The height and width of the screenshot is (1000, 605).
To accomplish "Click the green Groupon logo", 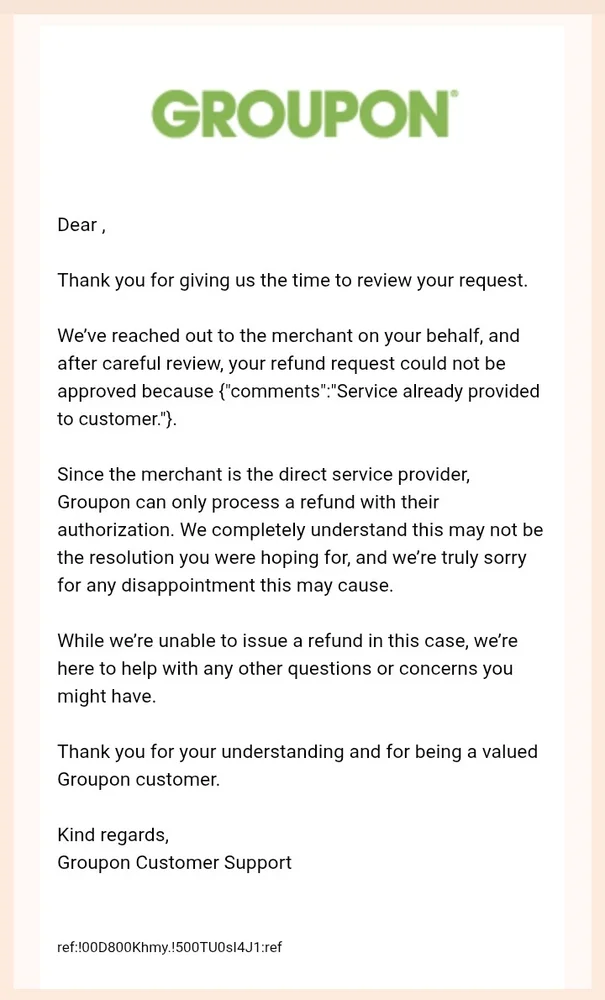I will tap(300, 114).
